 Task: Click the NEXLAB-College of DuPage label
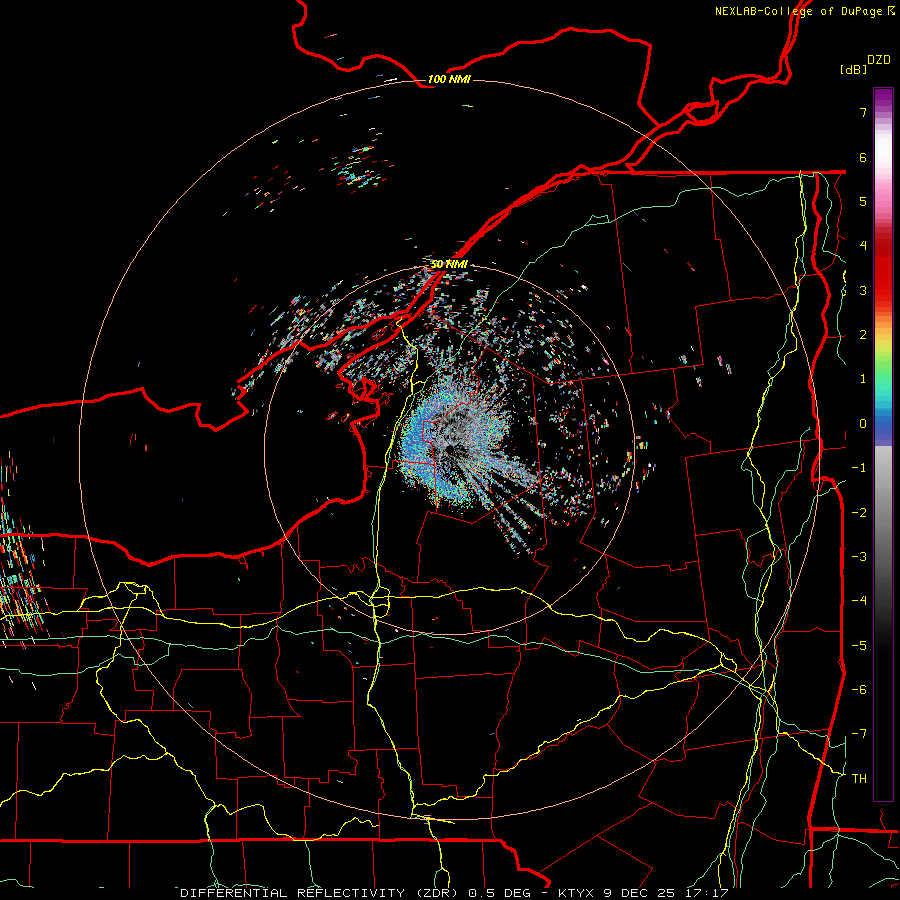click(x=800, y=11)
